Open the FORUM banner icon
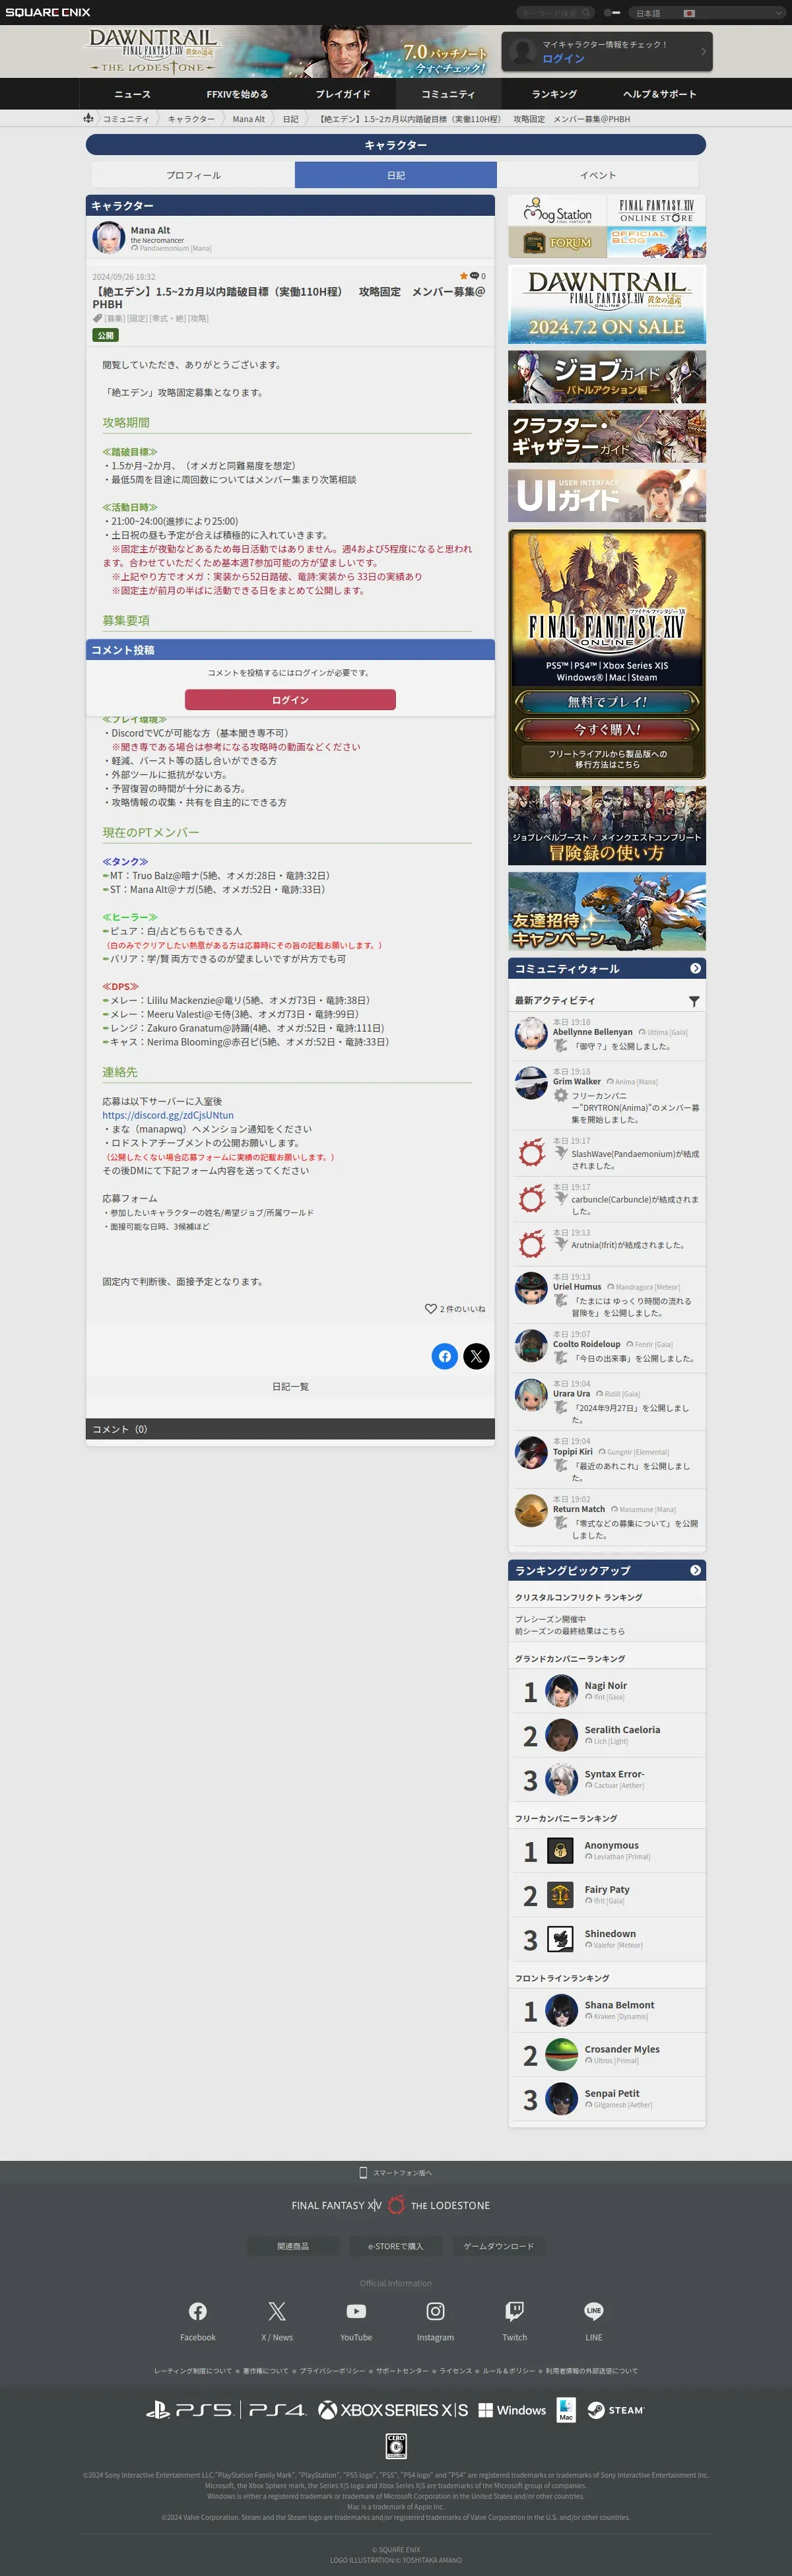 click(x=558, y=242)
